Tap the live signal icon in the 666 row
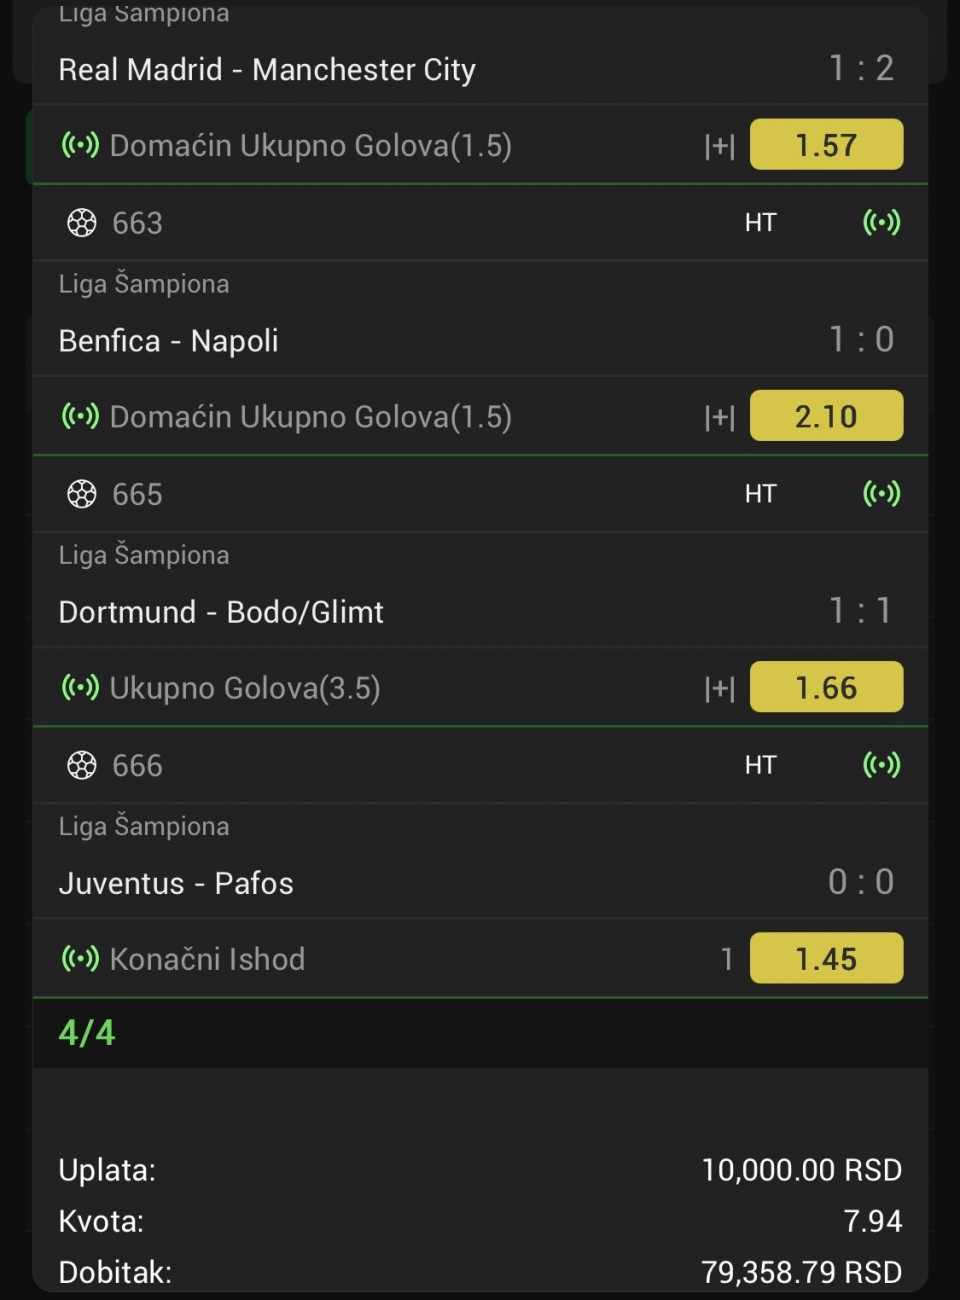960x1300 pixels. point(881,765)
